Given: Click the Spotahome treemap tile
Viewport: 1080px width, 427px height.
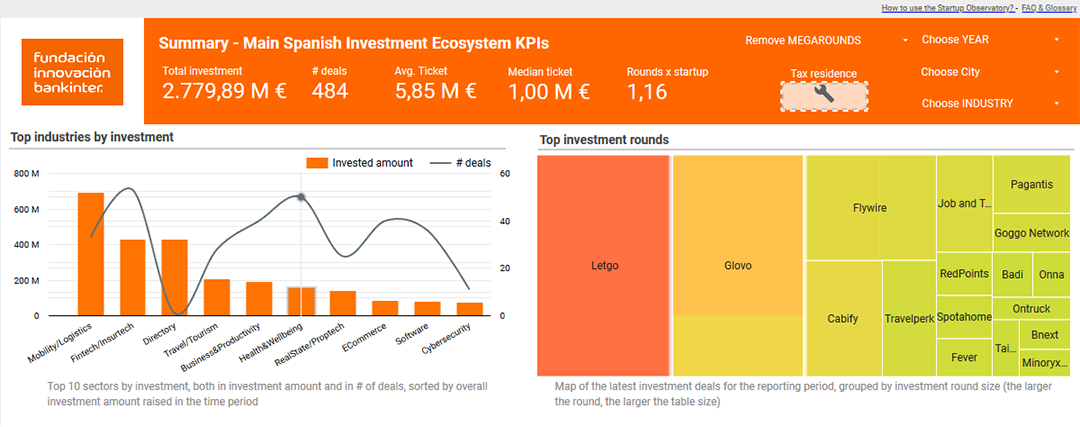Looking at the screenshot, I should click(964, 317).
